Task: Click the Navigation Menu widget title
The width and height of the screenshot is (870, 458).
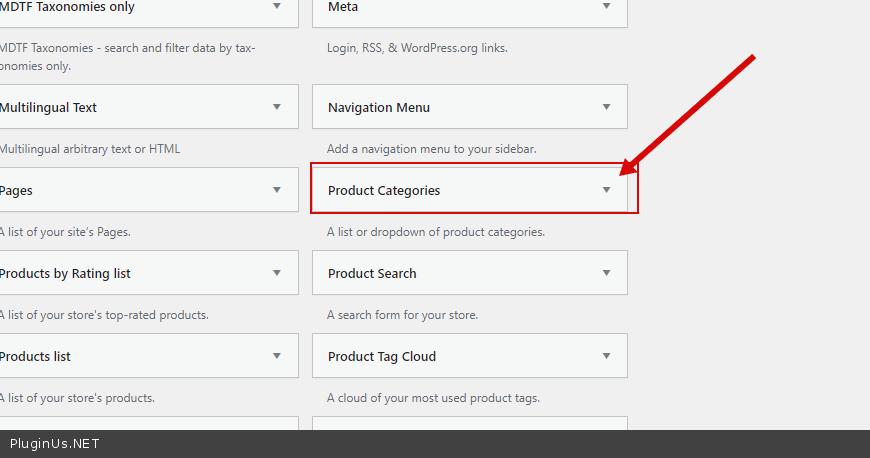Action: 379,107
